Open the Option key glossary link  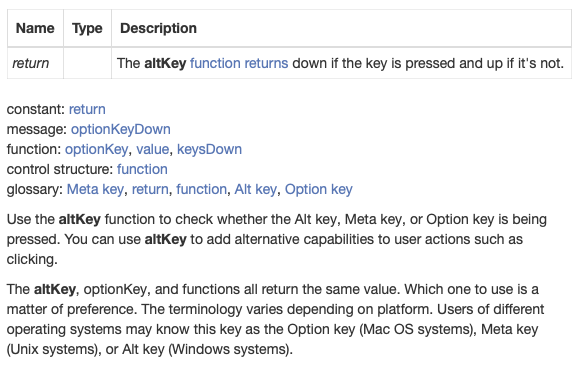coord(319,189)
